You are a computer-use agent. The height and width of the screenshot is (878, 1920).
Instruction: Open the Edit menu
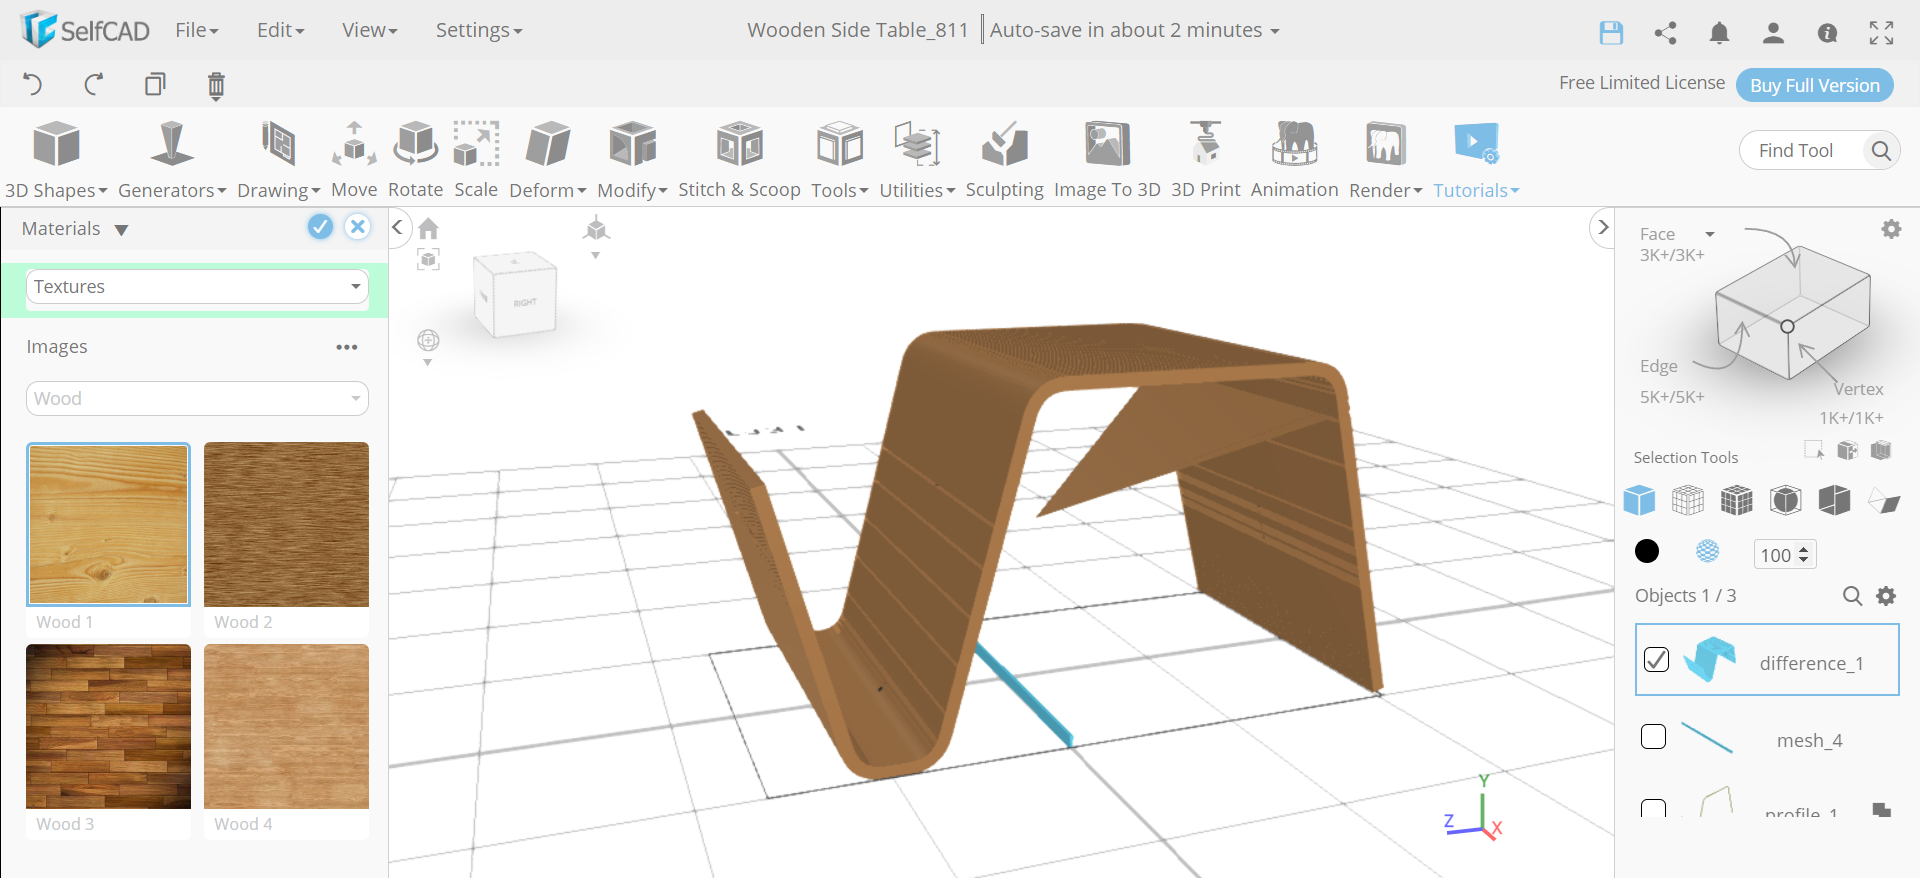(x=281, y=30)
